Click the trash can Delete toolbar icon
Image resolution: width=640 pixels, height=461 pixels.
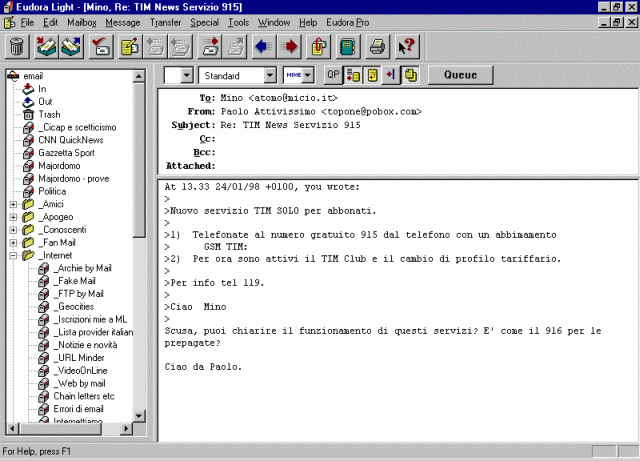coord(17,47)
